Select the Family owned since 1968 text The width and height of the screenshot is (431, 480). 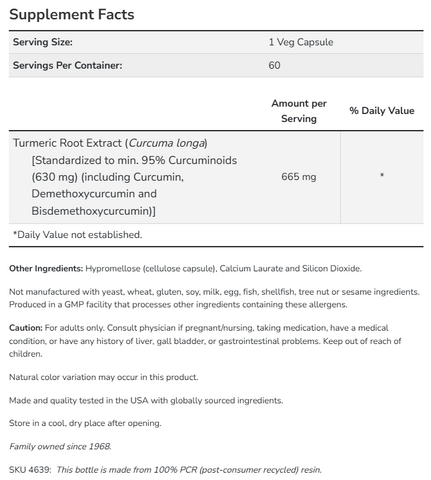point(60,447)
